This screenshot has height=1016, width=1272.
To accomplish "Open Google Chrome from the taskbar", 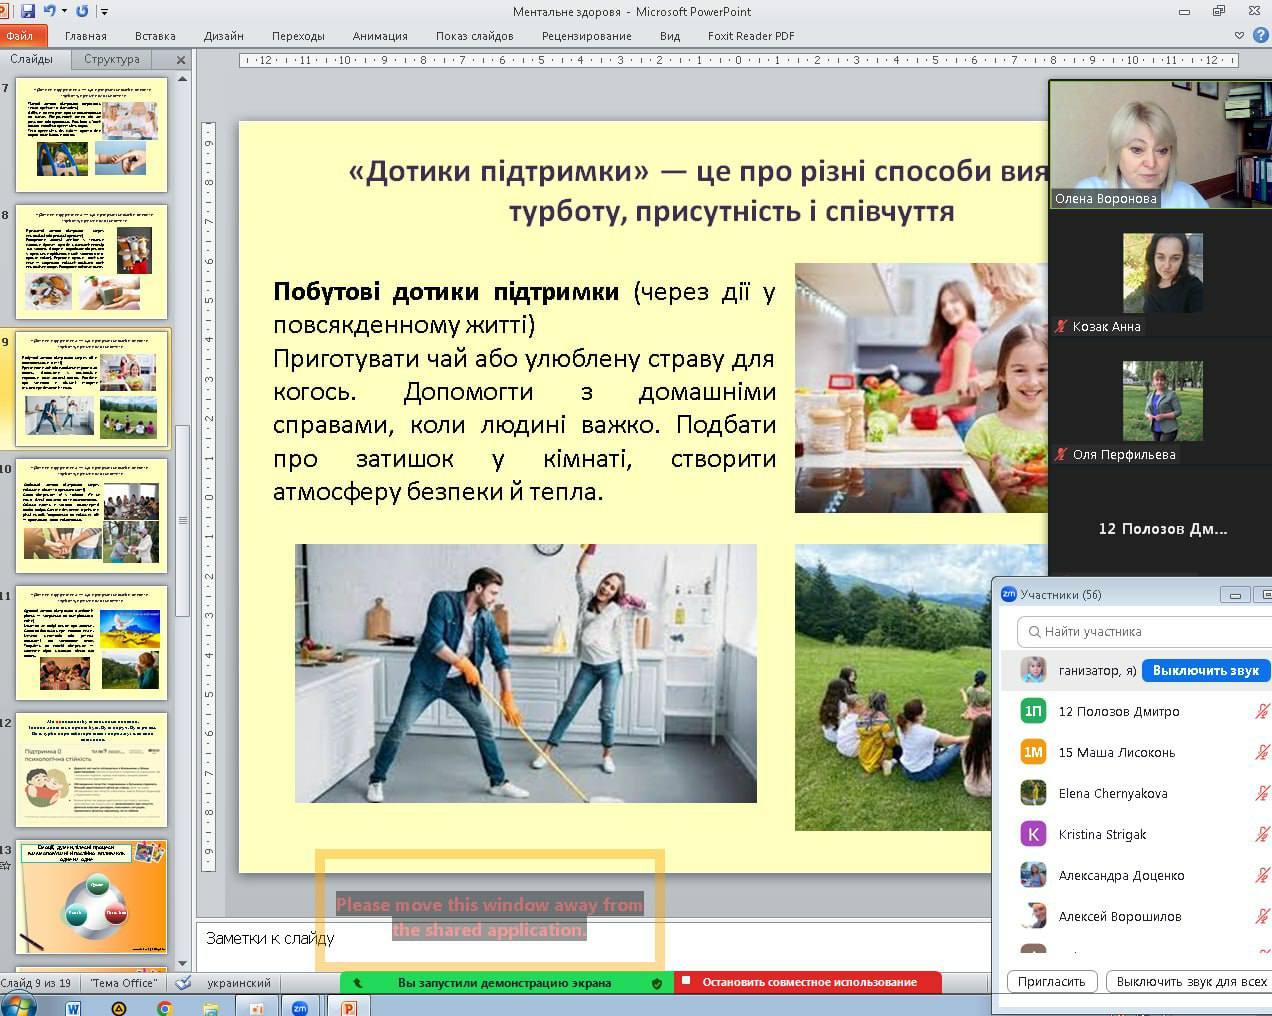I will pos(165,1008).
